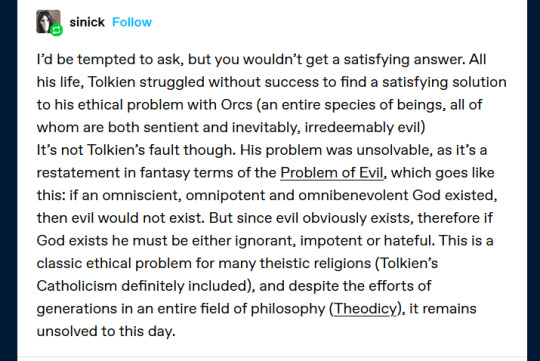The width and height of the screenshot is (540, 361).
Task: Click the word philosophy before Theodicy link
Action: [288, 309]
